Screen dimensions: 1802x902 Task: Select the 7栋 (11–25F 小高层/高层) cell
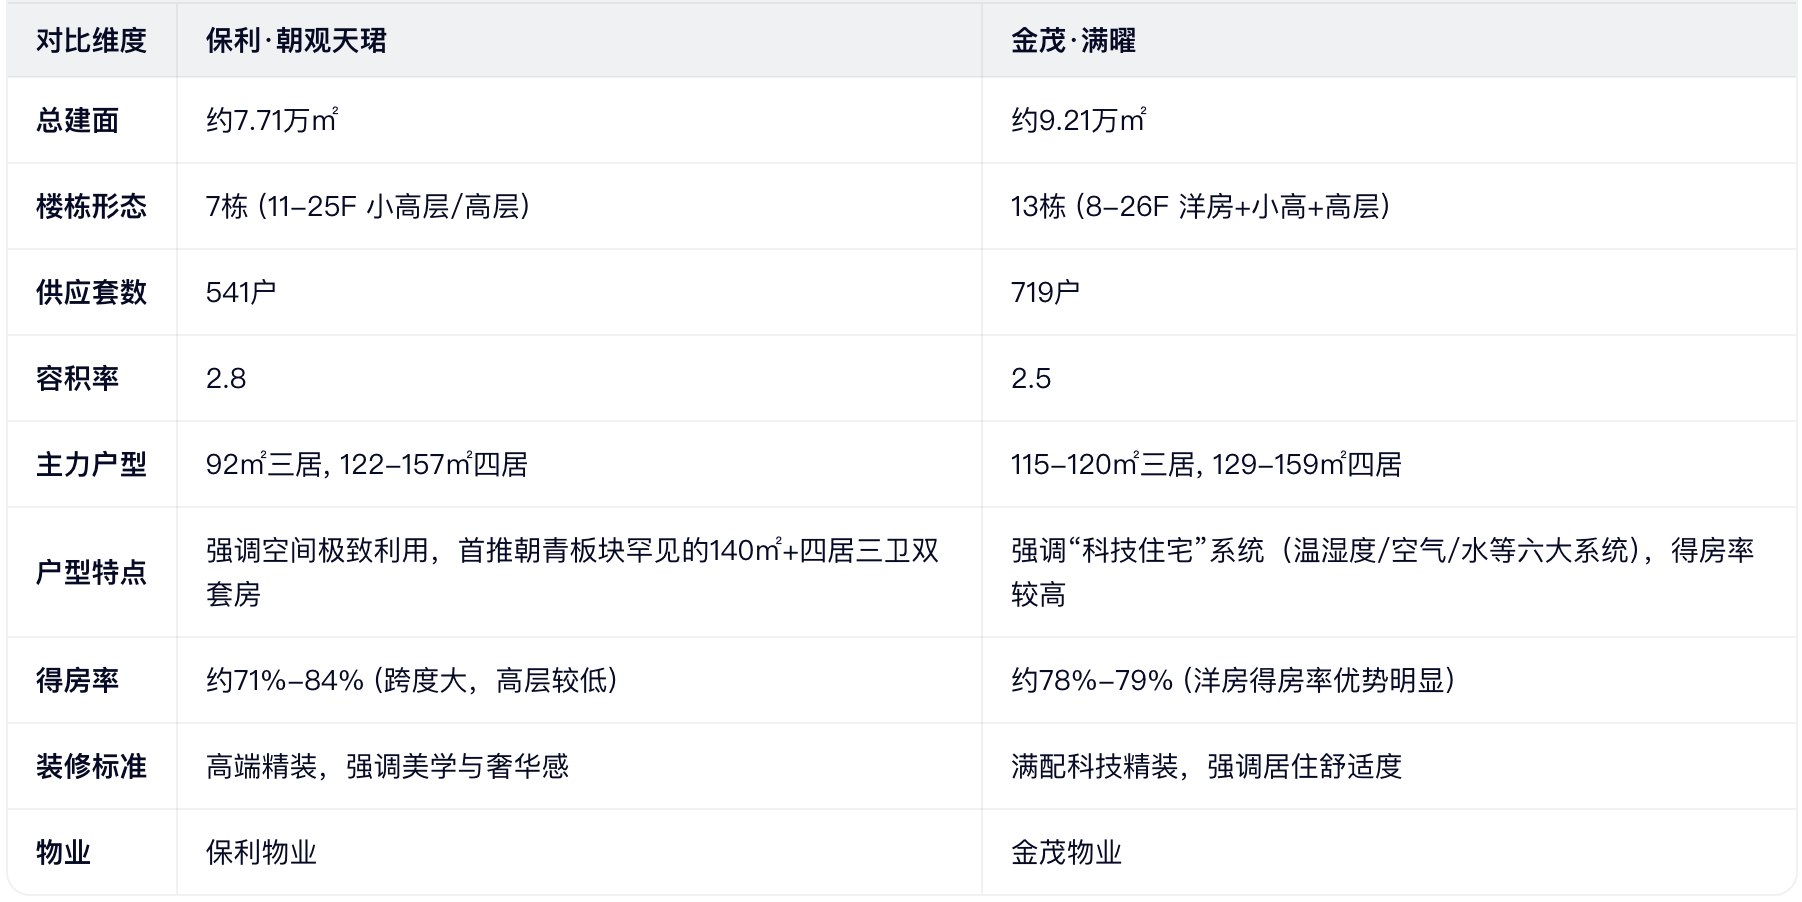(x=368, y=207)
